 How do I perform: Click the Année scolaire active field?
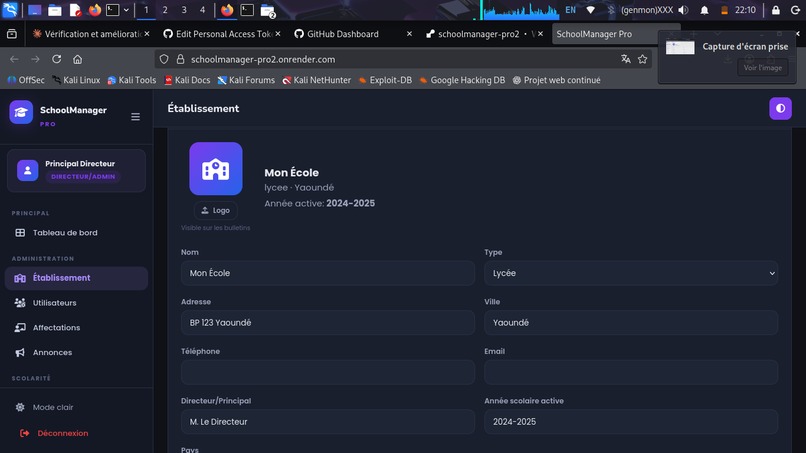tap(631, 422)
